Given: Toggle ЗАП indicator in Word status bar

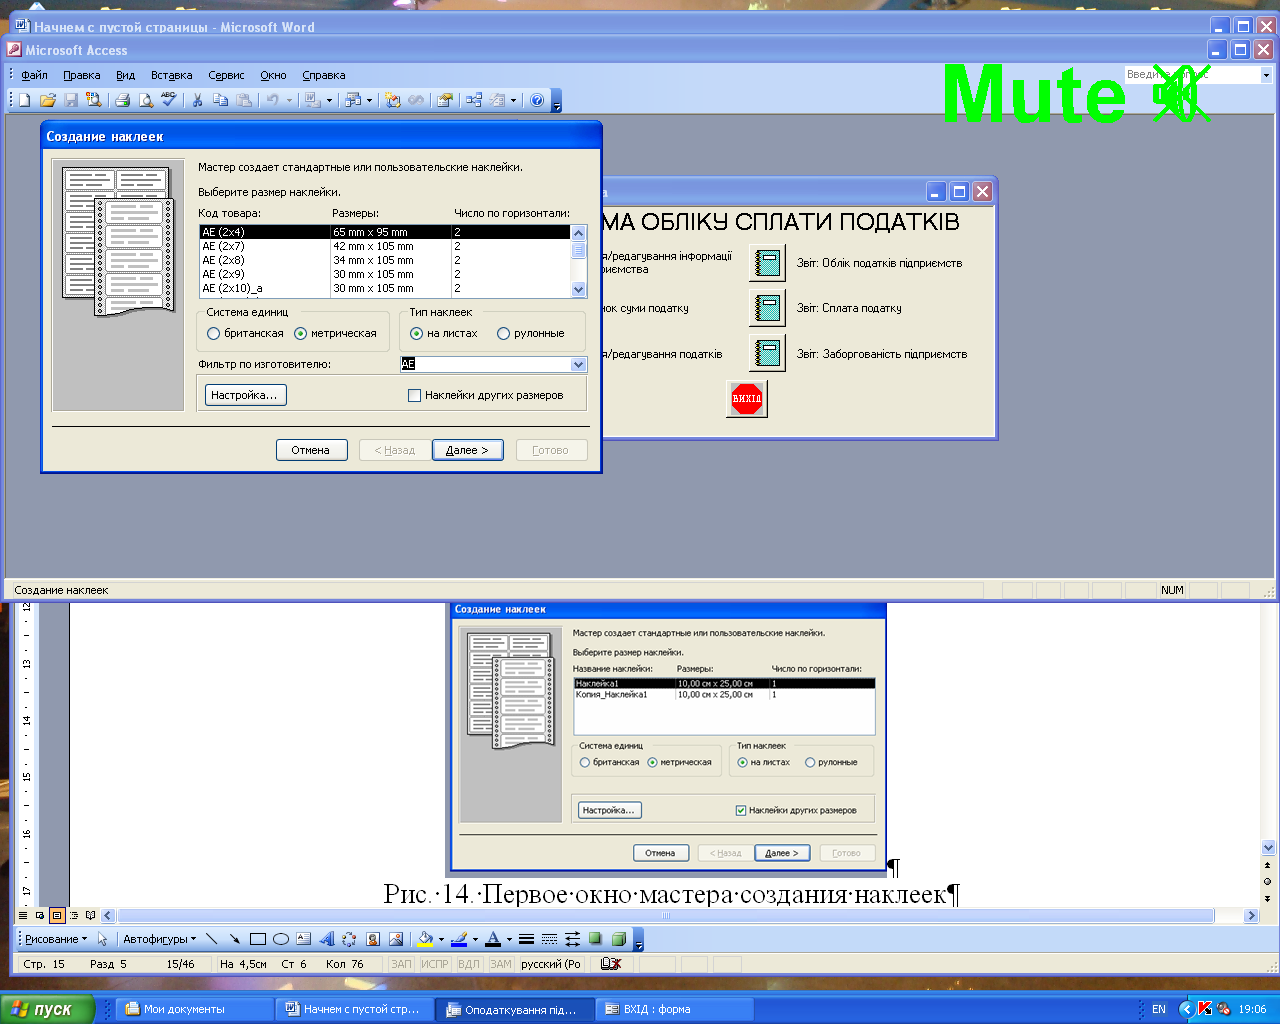Looking at the screenshot, I should [x=401, y=964].
